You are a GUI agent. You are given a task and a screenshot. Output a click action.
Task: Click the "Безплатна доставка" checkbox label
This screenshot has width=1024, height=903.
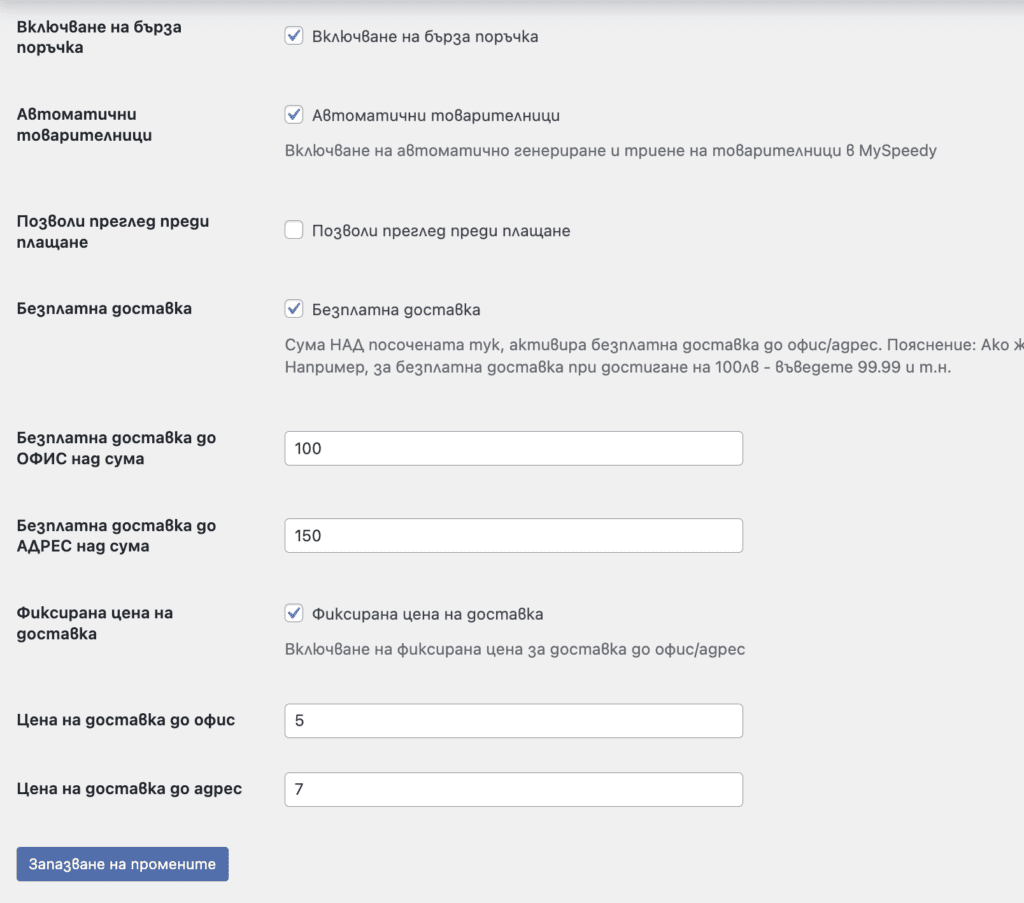click(395, 308)
